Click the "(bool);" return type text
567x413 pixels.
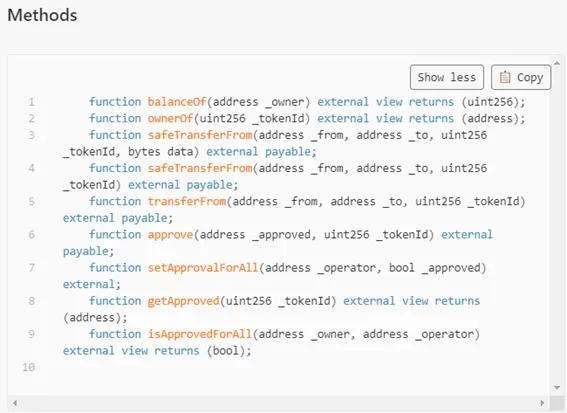[229, 351]
